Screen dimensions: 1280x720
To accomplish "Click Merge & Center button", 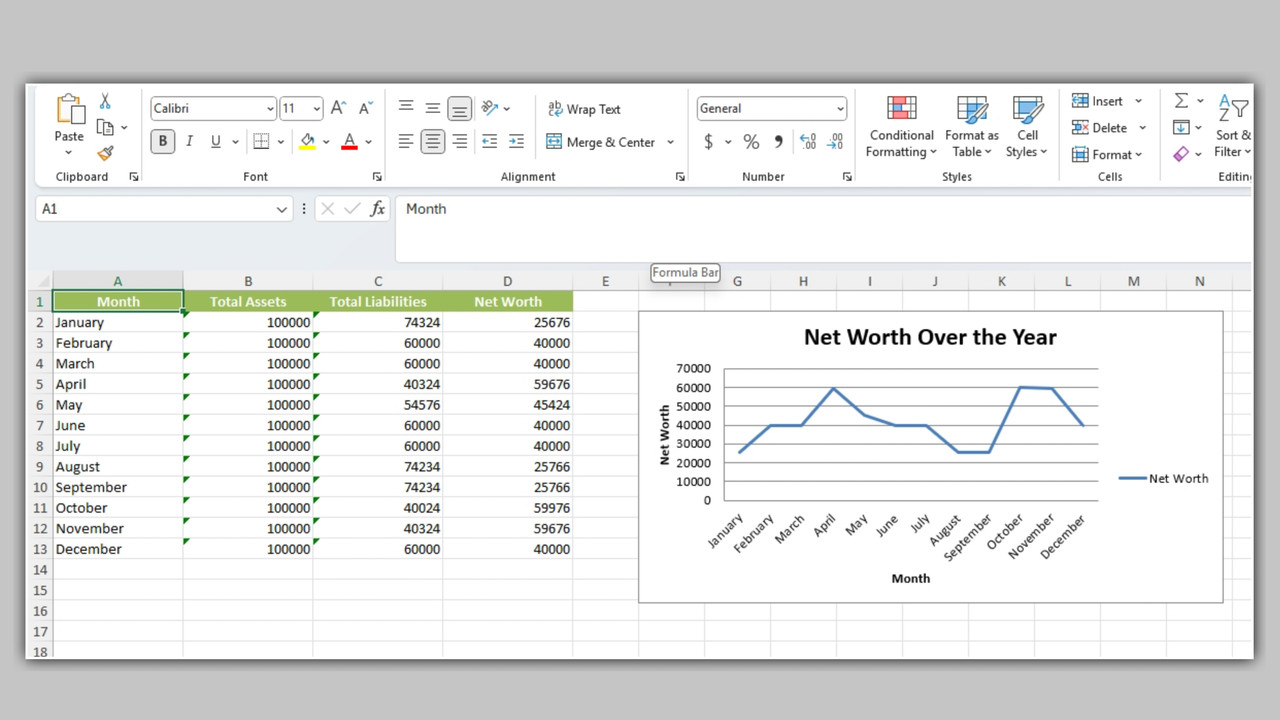I will (x=601, y=142).
